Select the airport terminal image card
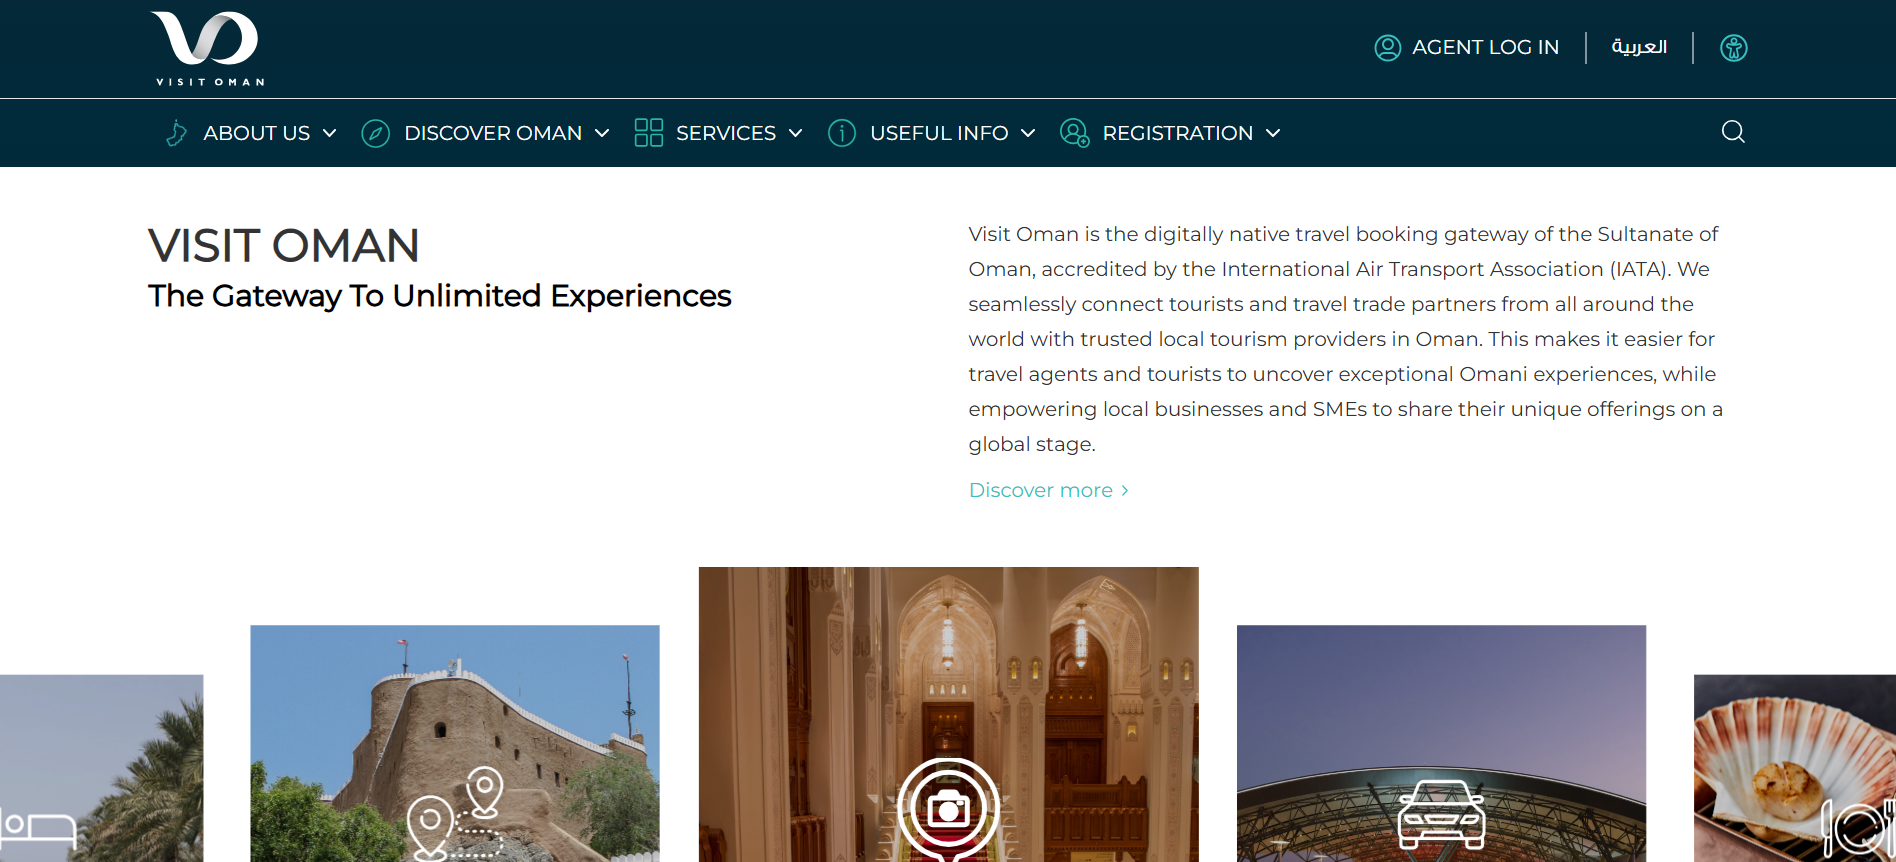This screenshot has height=862, width=1896. 1441,743
